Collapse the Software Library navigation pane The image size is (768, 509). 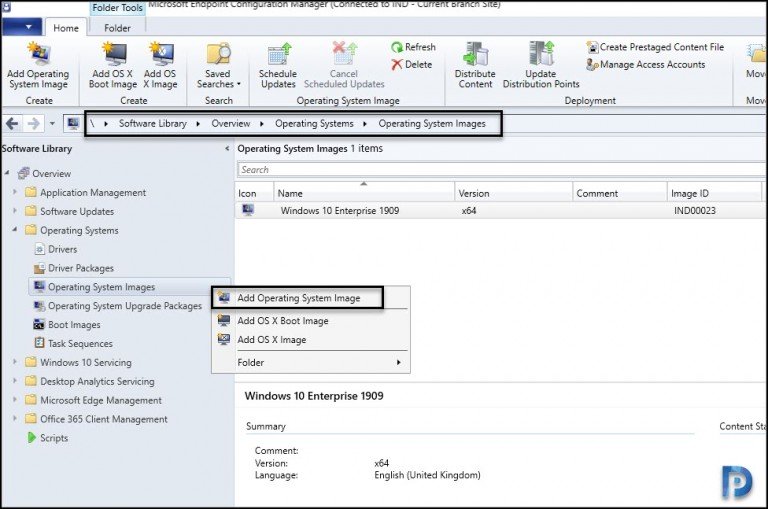click(x=227, y=148)
